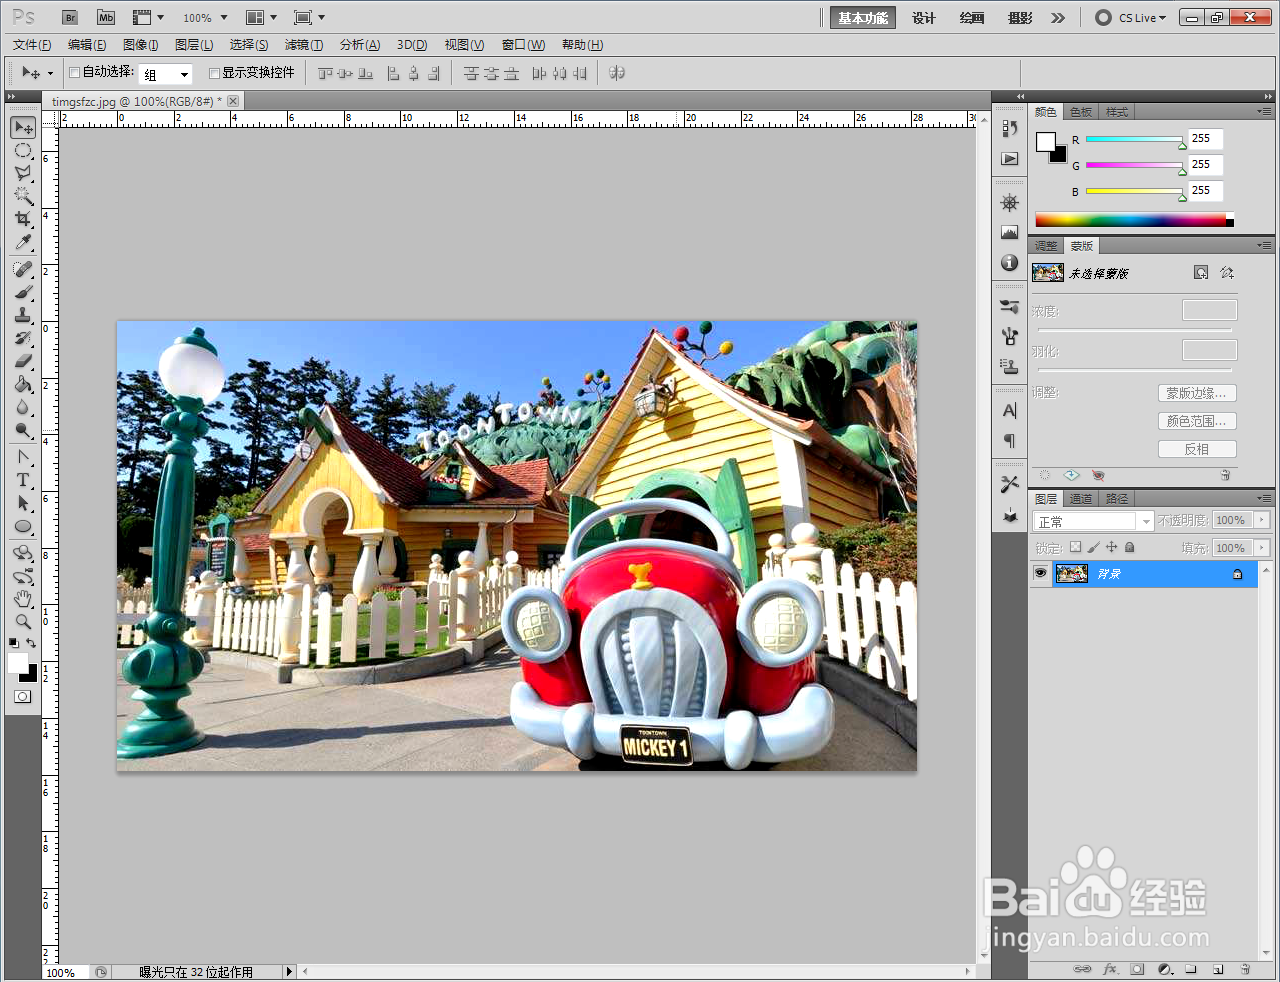The image size is (1280, 982).
Task: Toggle lock all padlock in Layers panel
Action: click(1129, 548)
